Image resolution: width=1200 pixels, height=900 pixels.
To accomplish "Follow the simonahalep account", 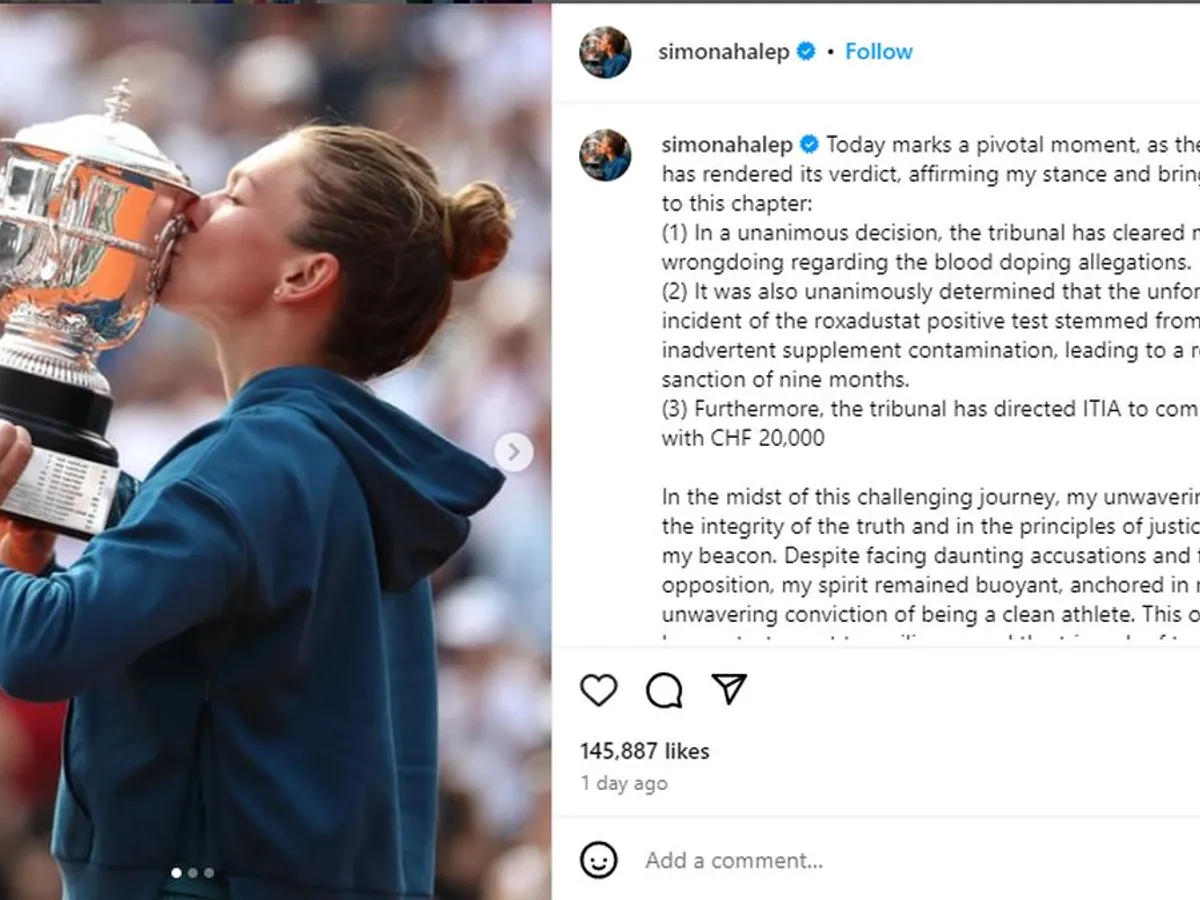I will [878, 52].
